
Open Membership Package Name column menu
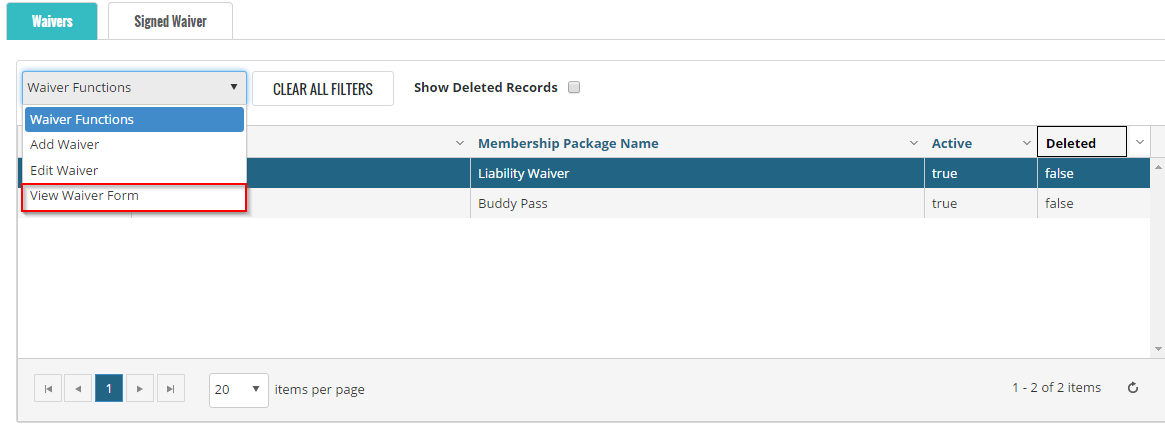(x=913, y=144)
